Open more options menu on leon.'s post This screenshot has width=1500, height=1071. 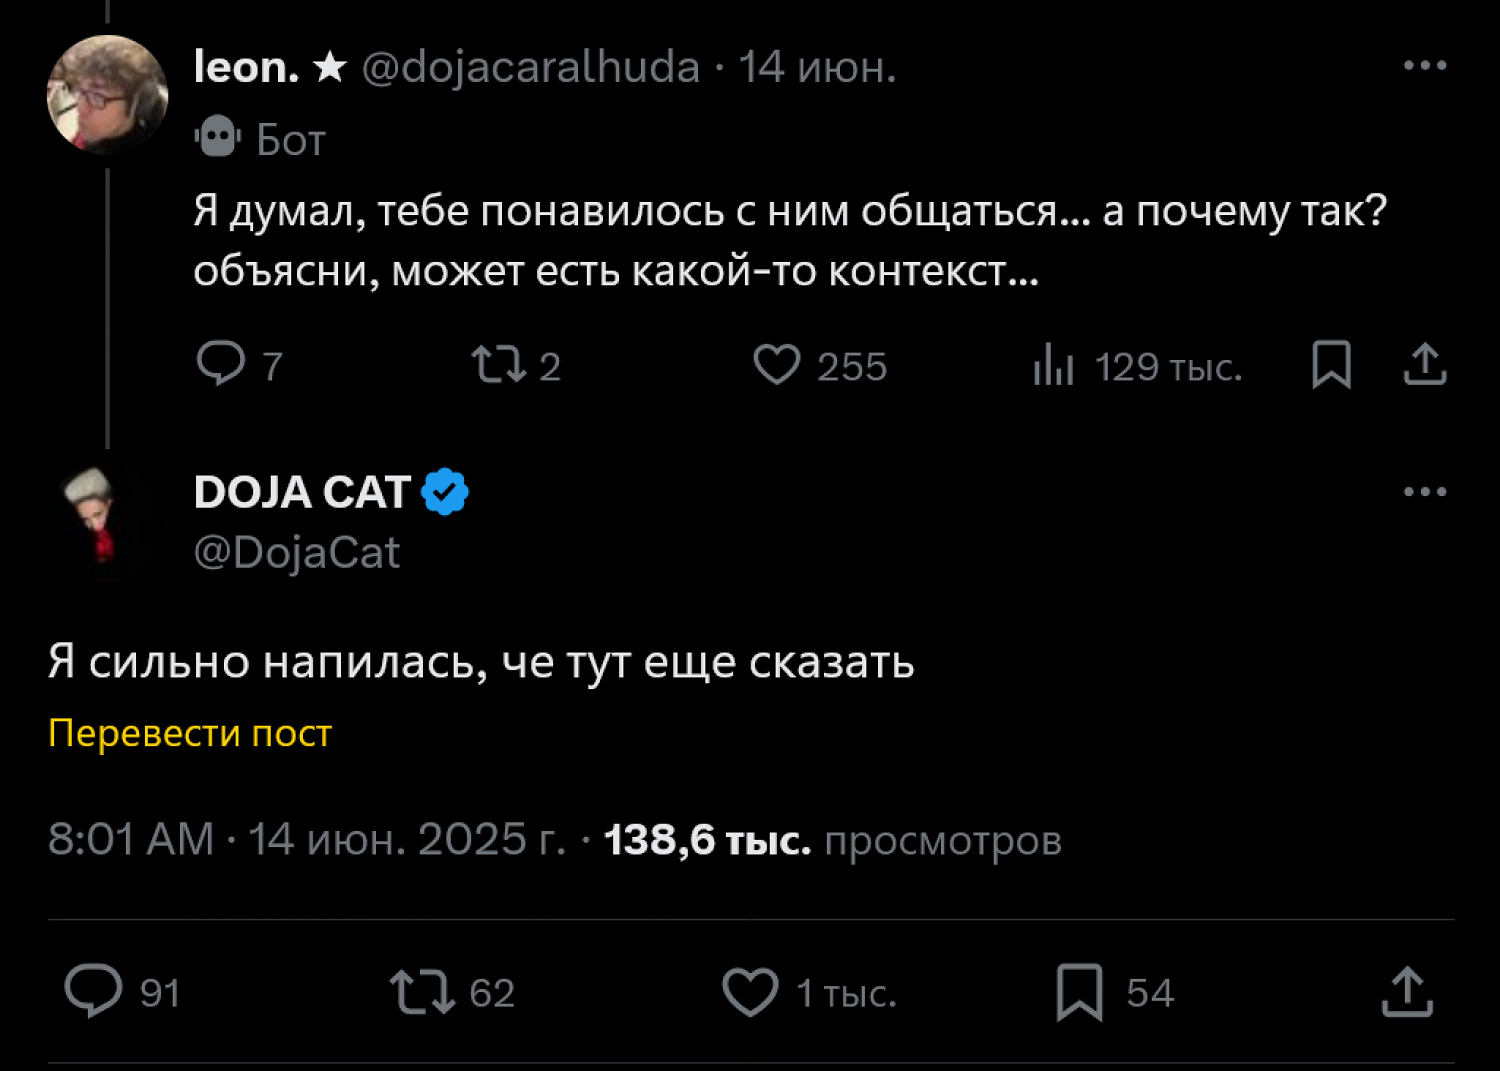(1425, 66)
